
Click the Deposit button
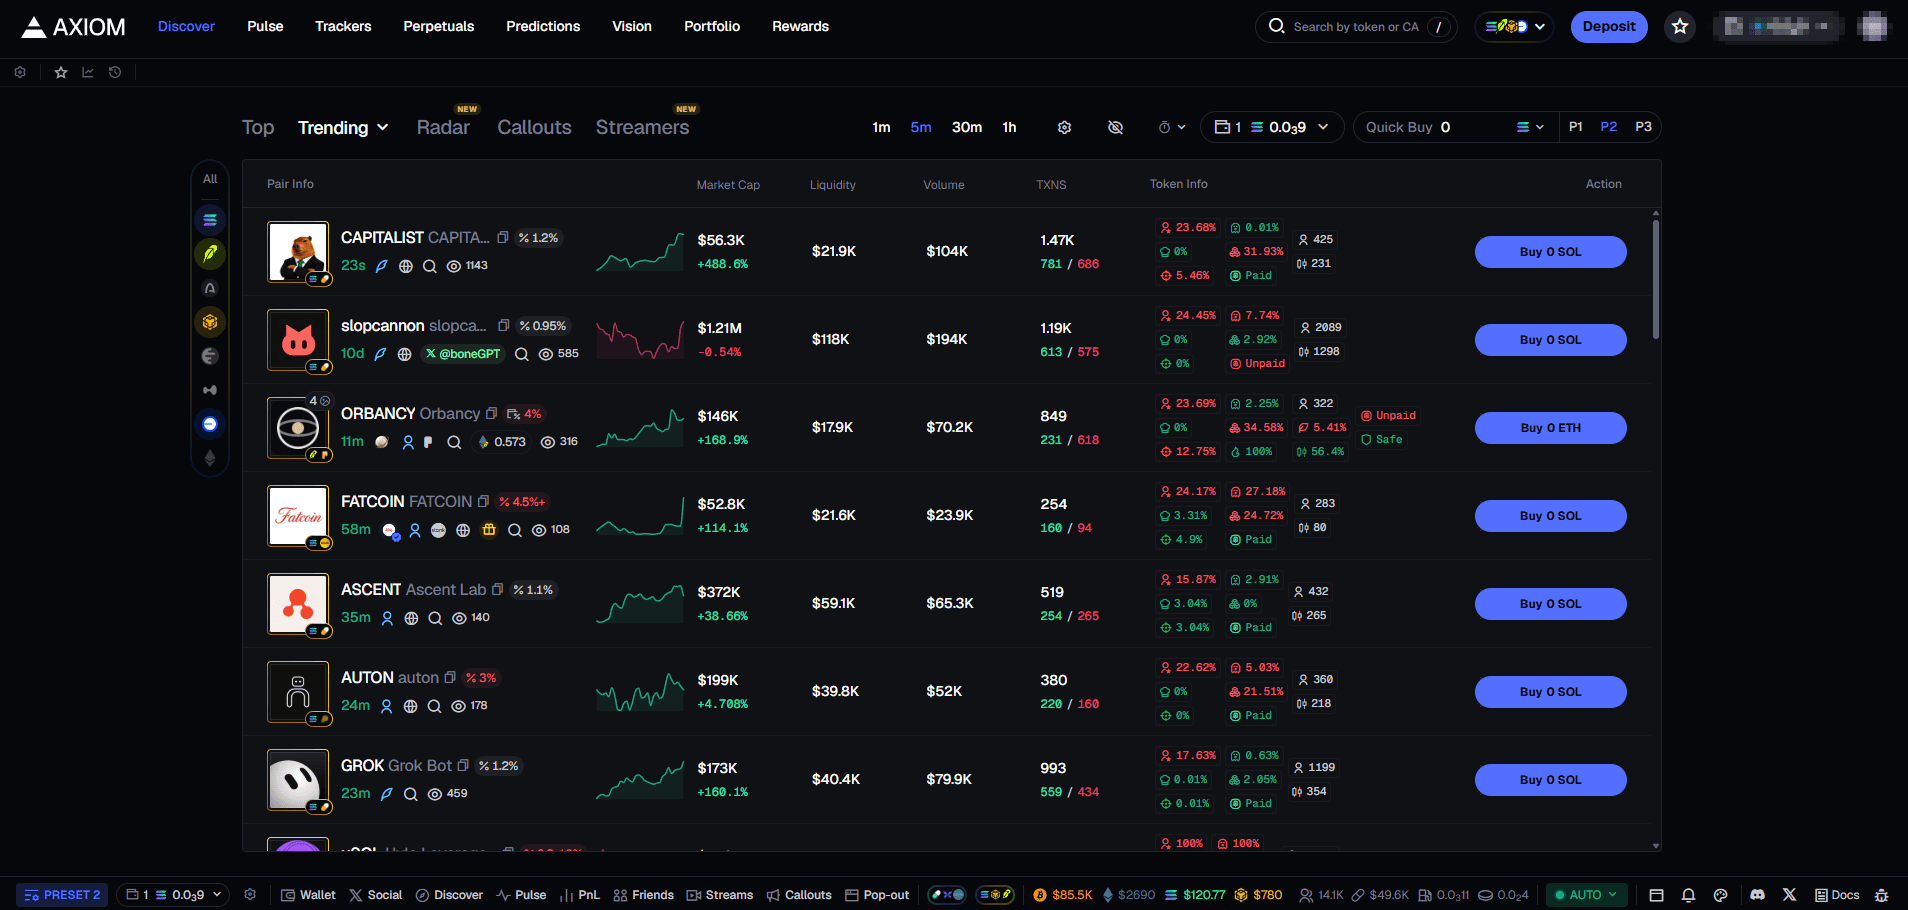(x=1609, y=27)
